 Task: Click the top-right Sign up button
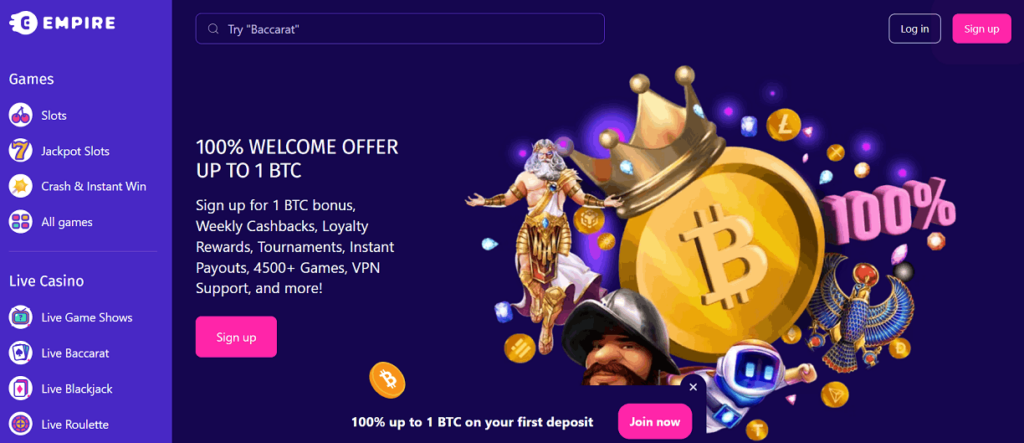pyautogui.click(x=982, y=29)
